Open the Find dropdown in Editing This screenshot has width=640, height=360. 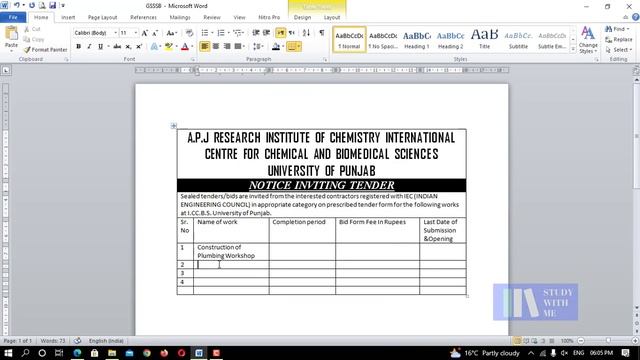[628, 29]
